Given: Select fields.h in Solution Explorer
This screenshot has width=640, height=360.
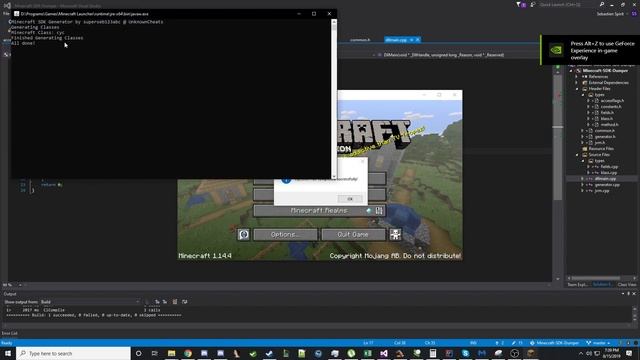Looking at the screenshot, I should click(607, 113).
